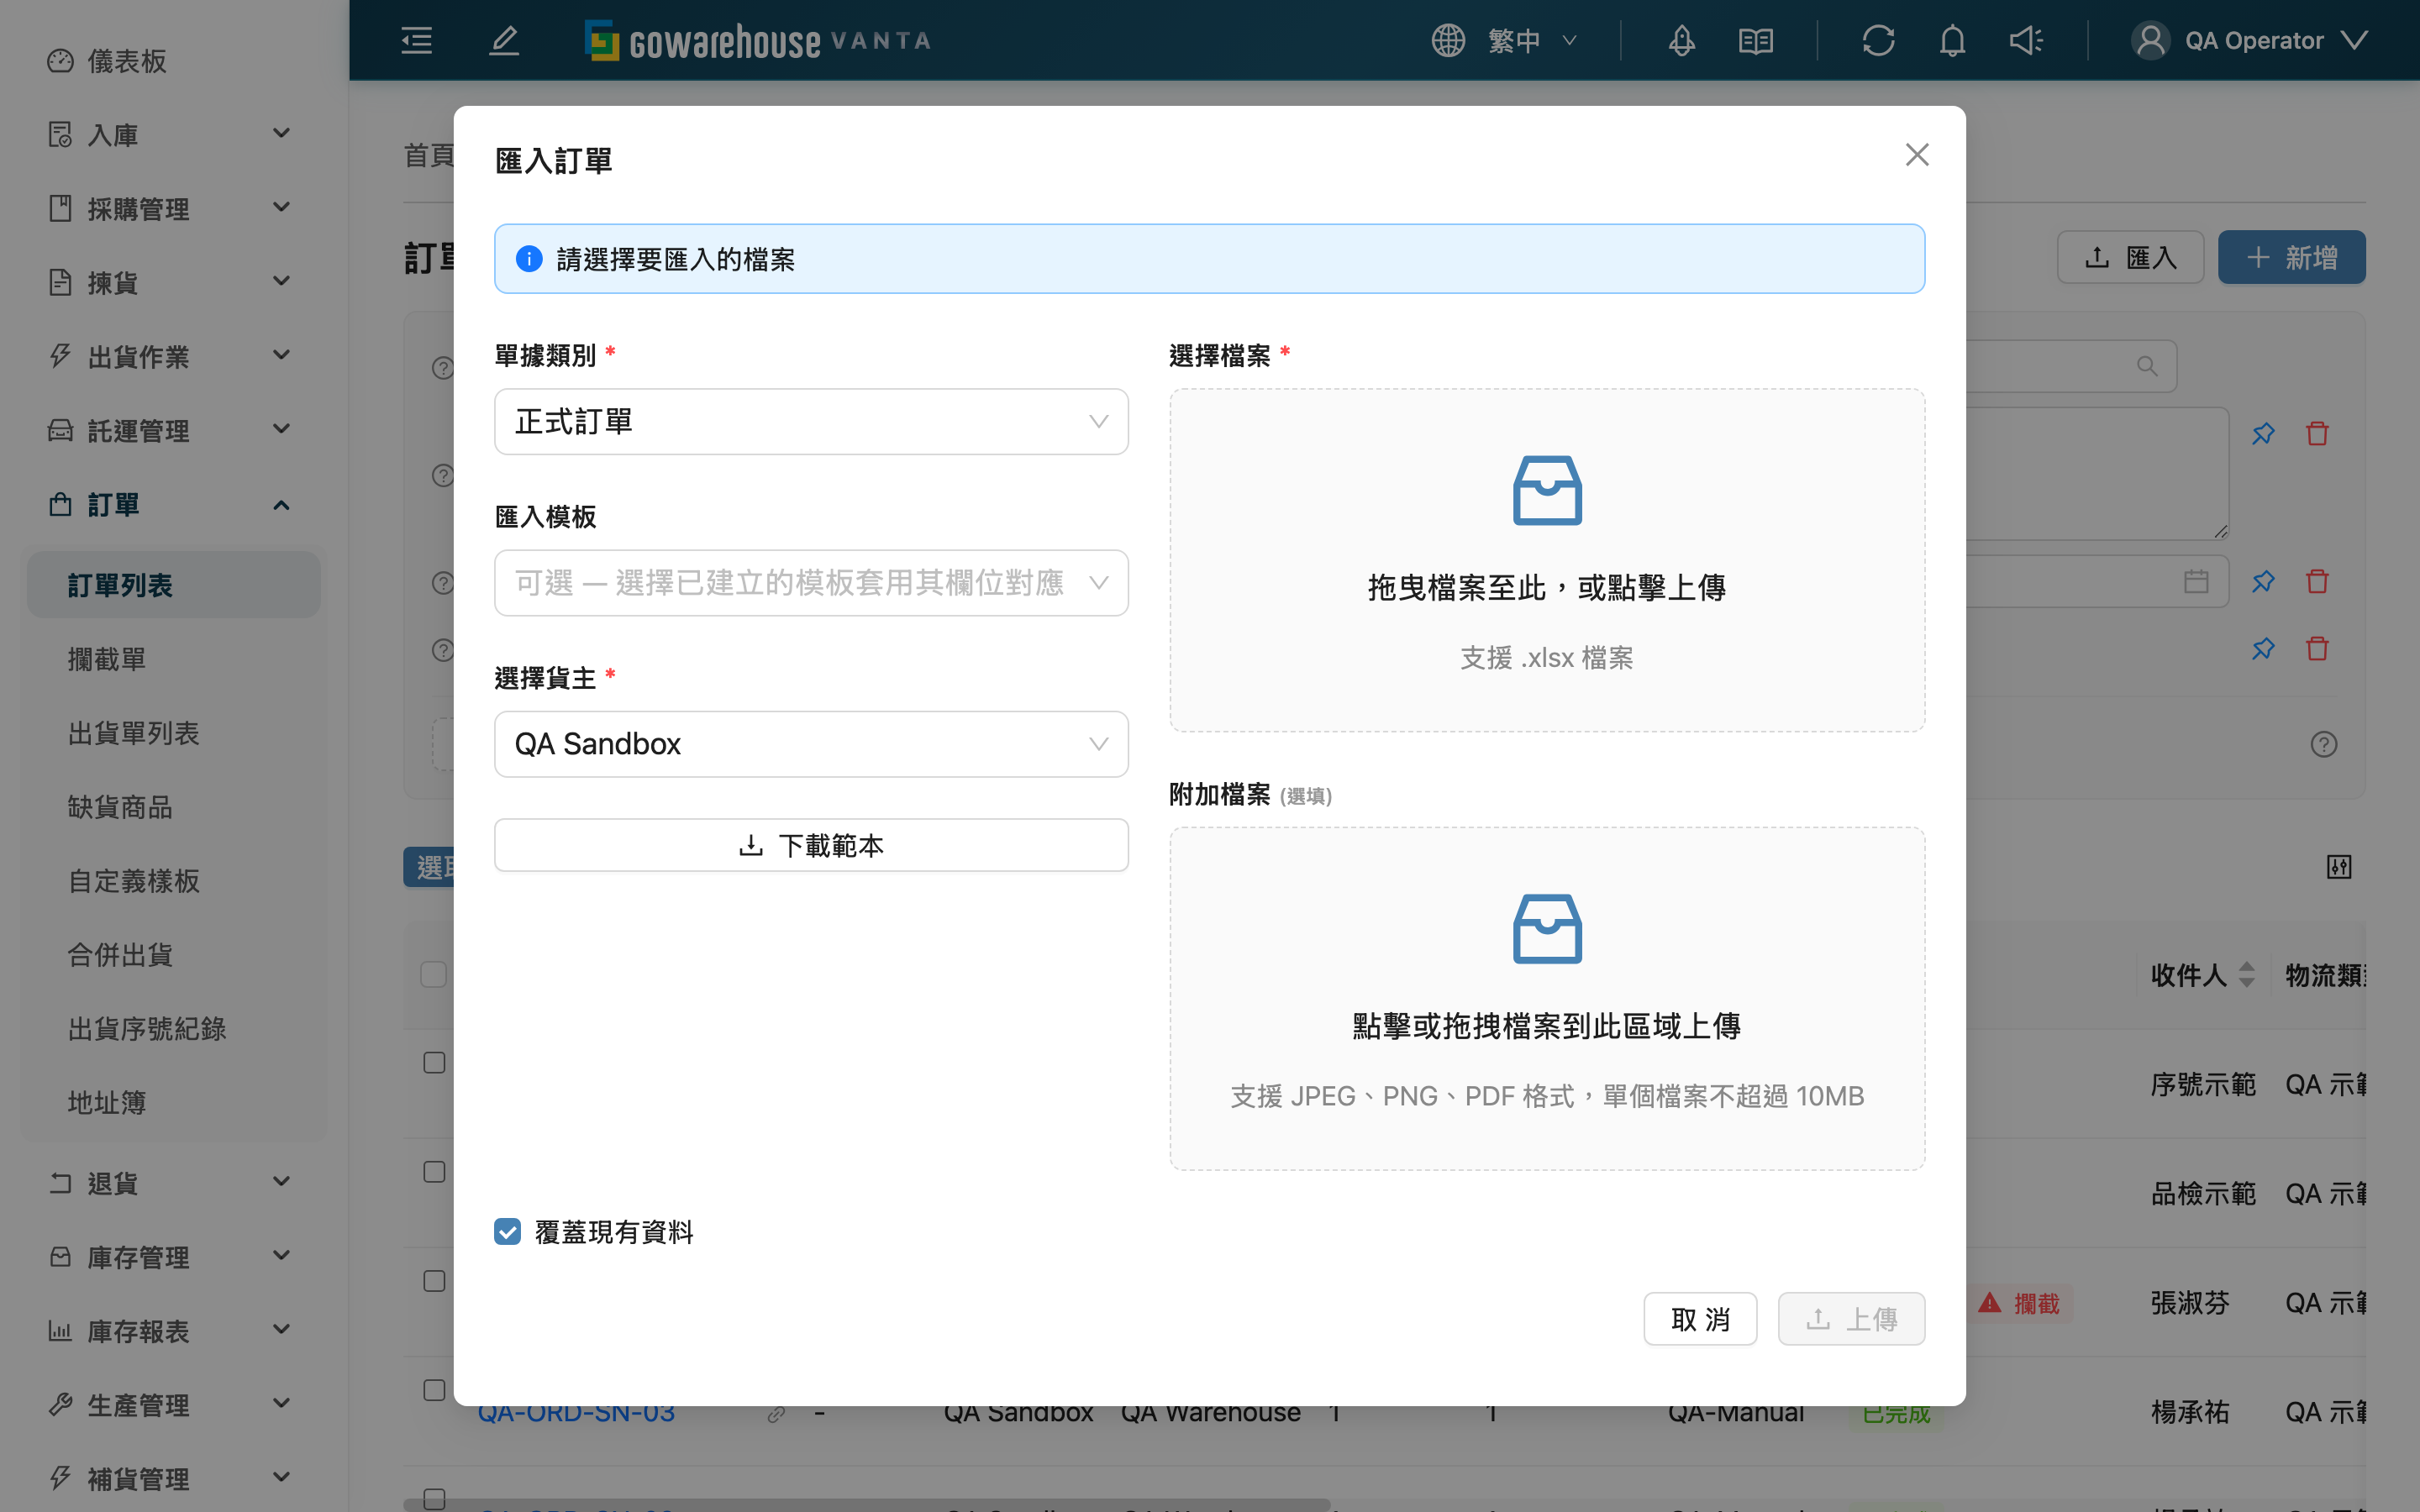Click the 下載範本 button
This screenshot has width=2420, height=1512.
point(811,845)
